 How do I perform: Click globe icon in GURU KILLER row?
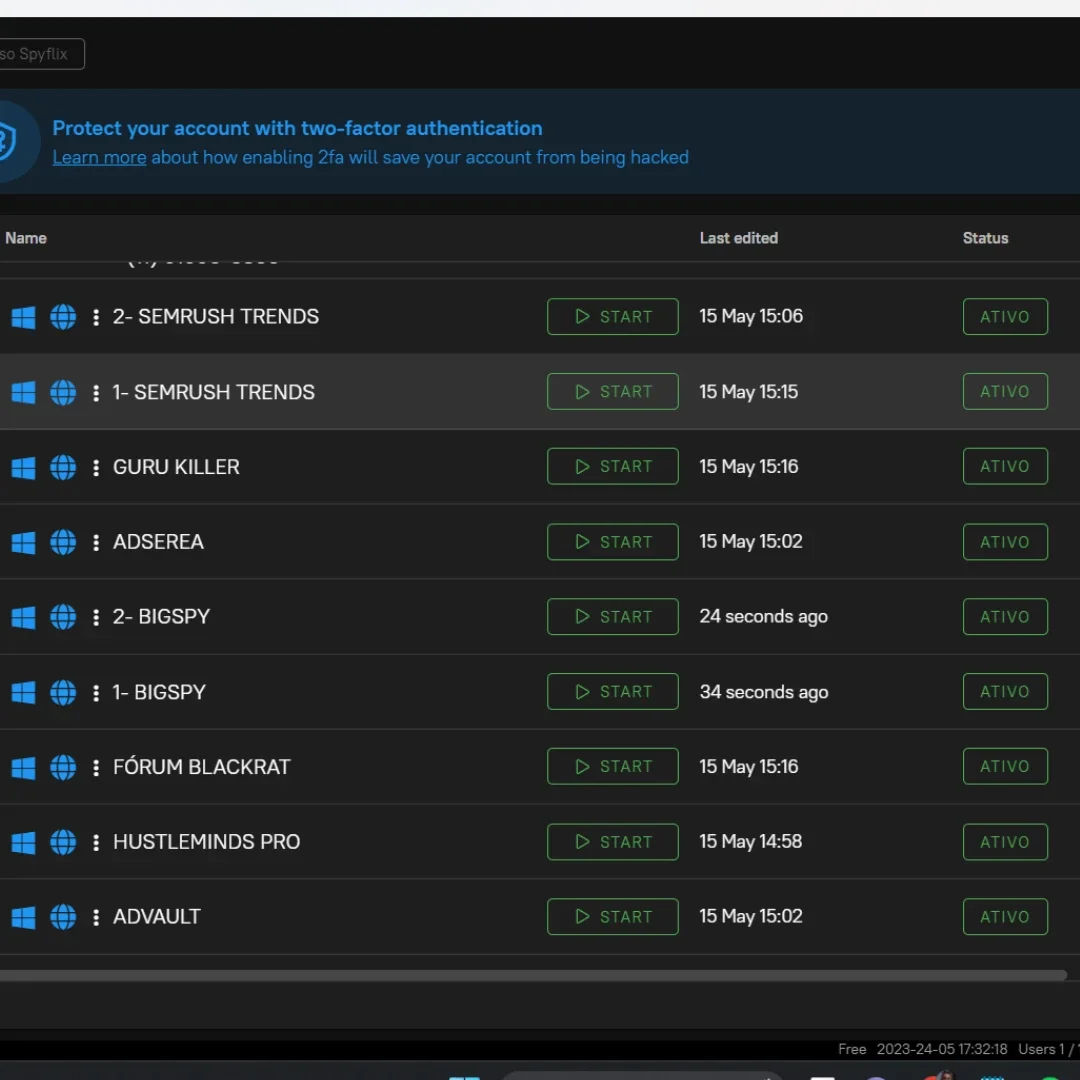[x=63, y=467]
